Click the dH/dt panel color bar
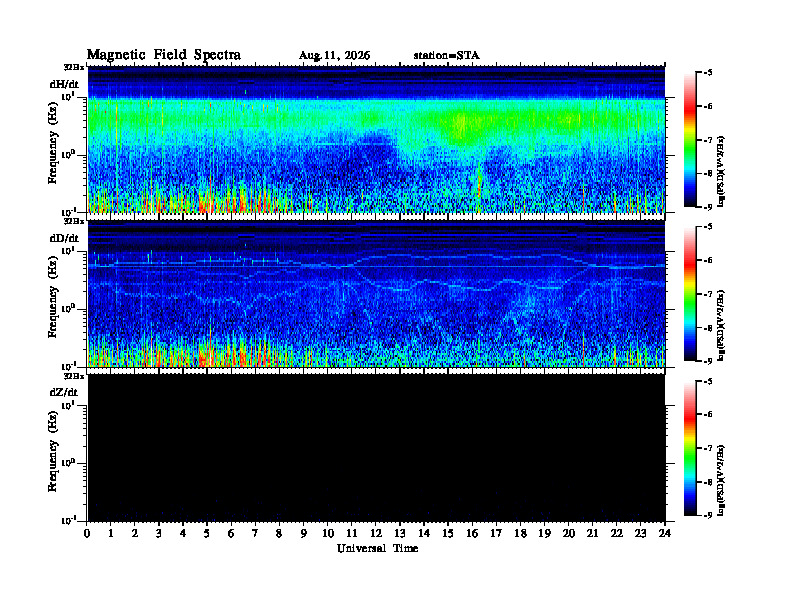 pyautogui.click(x=690, y=140)
